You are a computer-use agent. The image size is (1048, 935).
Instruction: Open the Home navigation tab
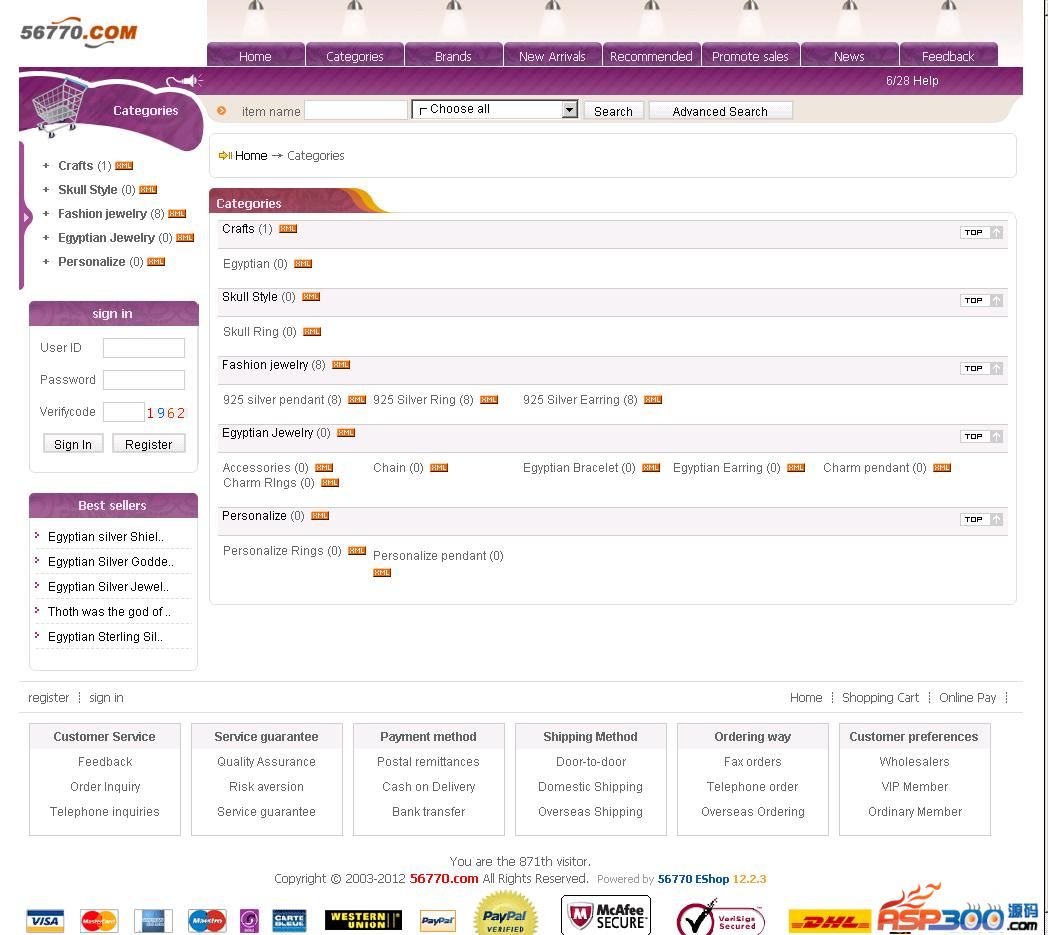[255, 56]
